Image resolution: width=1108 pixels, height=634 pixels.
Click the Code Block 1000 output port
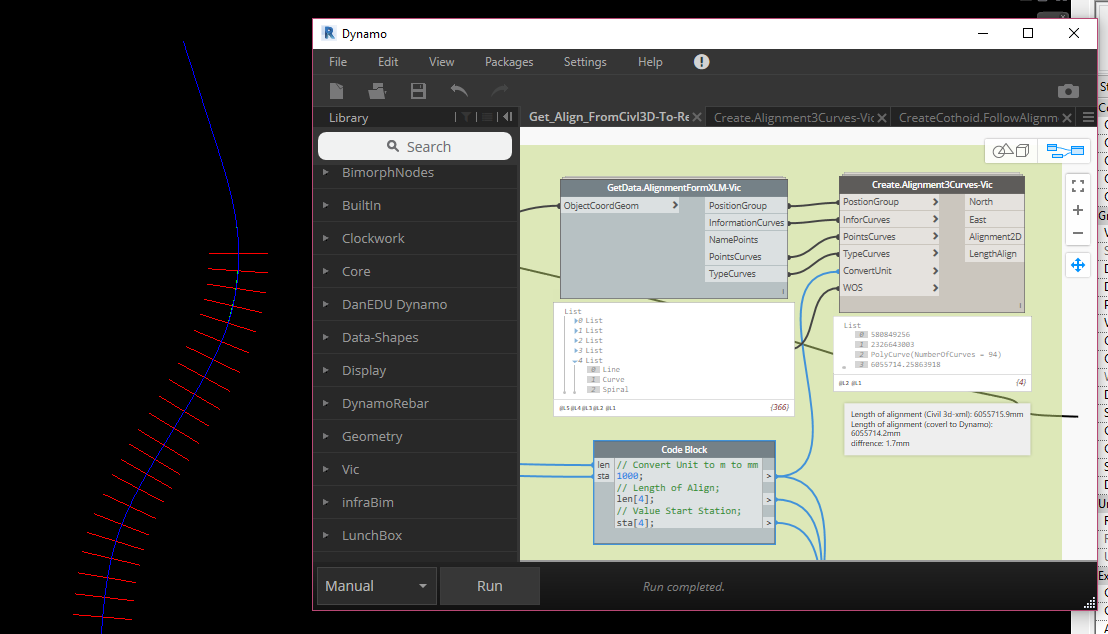click(x=769, y=476)
